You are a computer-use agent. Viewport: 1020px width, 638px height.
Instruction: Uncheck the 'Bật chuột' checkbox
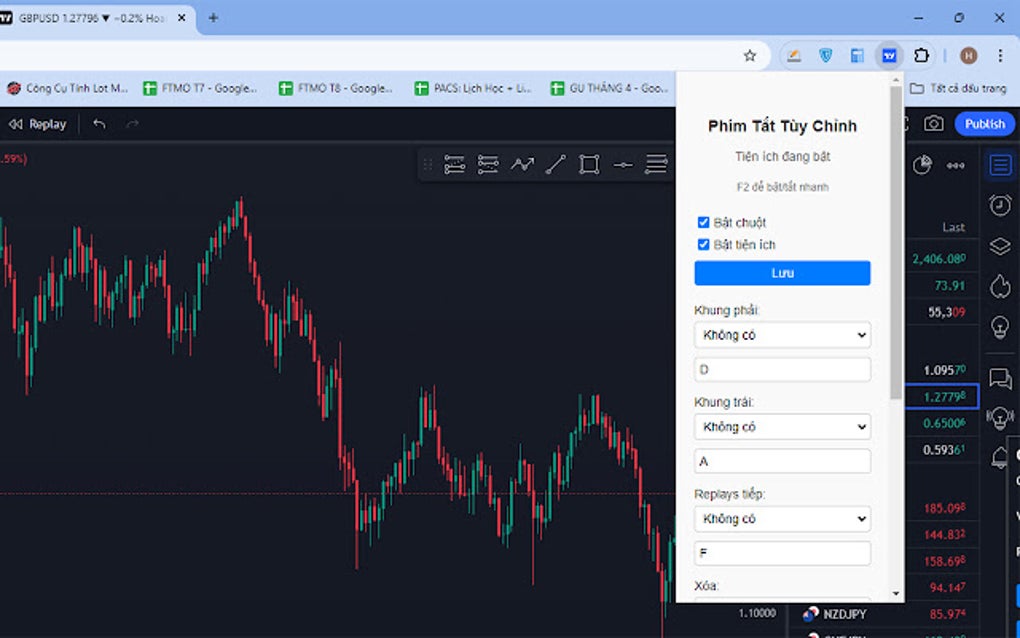pyautogui.click(x=704, y=222)
